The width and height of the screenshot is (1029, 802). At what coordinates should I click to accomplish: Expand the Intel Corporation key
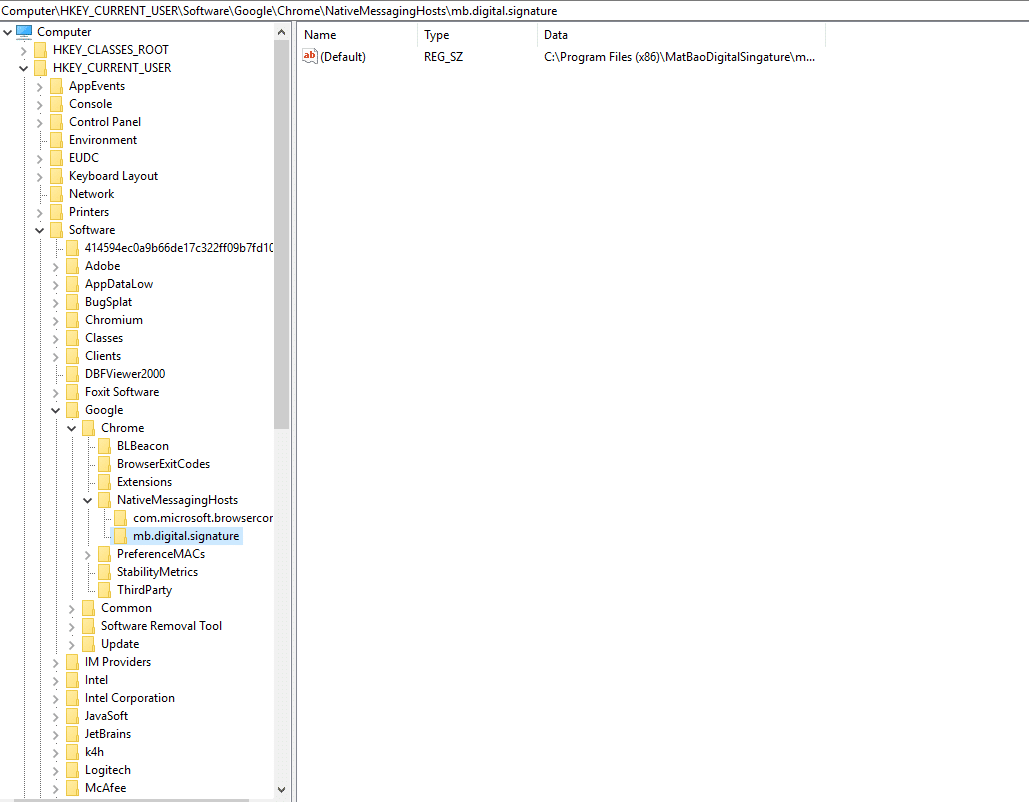coord(56,699)
